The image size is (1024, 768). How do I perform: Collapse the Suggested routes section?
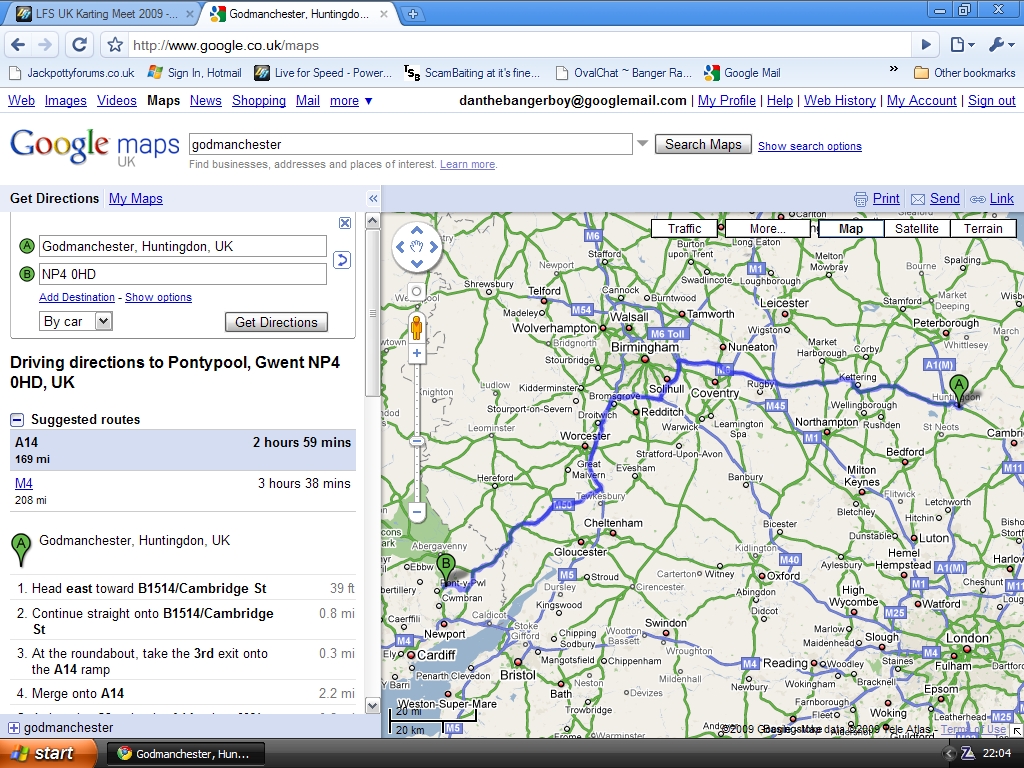click(17, 420)
